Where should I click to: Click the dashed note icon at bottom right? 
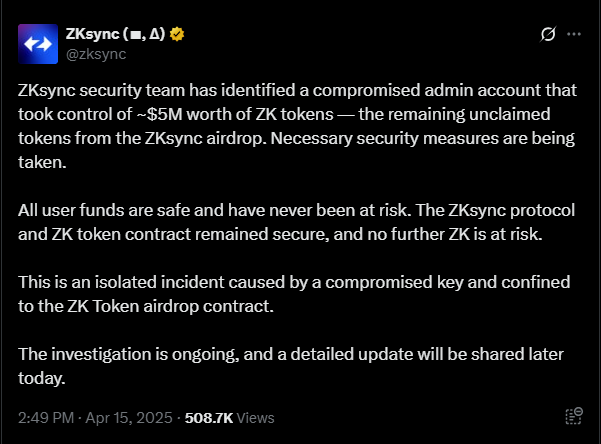click(574, 416)
